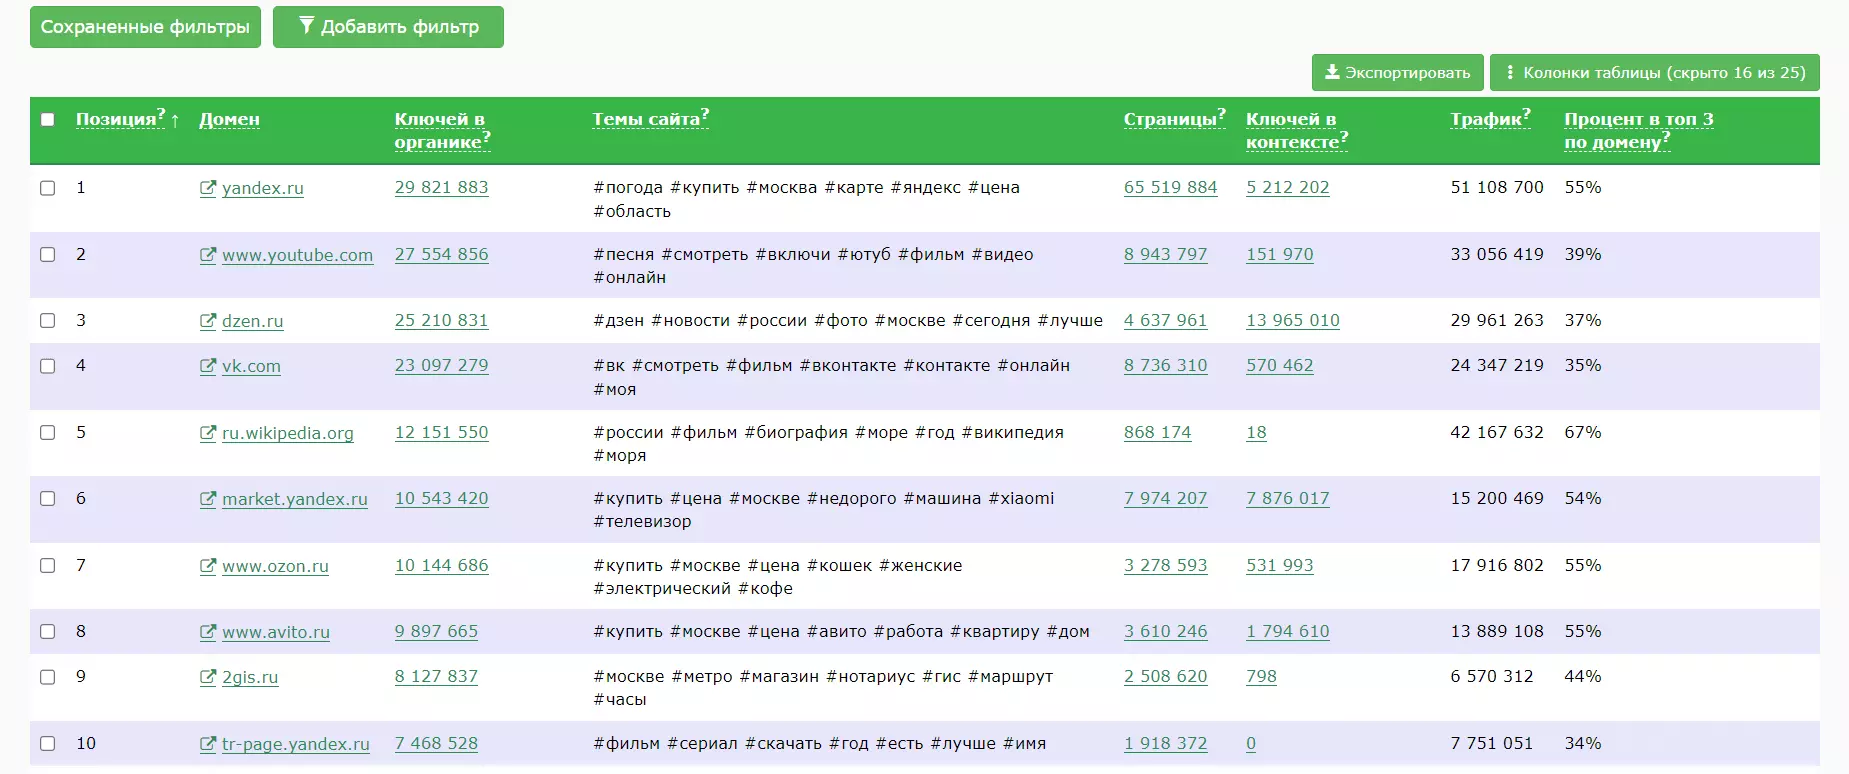Open context keywords count 13 965 010
Image resolution: width=1849 pixels, height=774 pixels.
click(1292, 320)
